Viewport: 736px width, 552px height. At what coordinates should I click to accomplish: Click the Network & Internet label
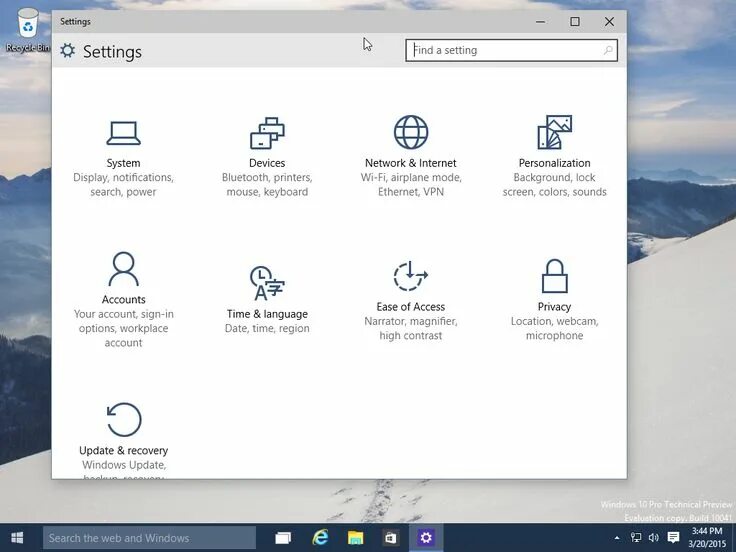click(411, 163)
